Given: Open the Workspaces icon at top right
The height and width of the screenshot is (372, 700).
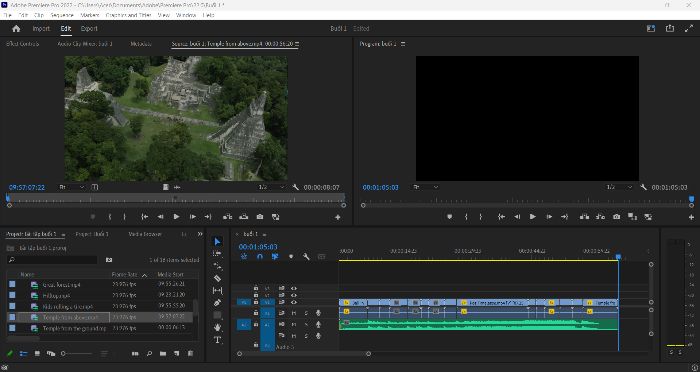Looking at the screenshot, I should [x=651, y=28].
